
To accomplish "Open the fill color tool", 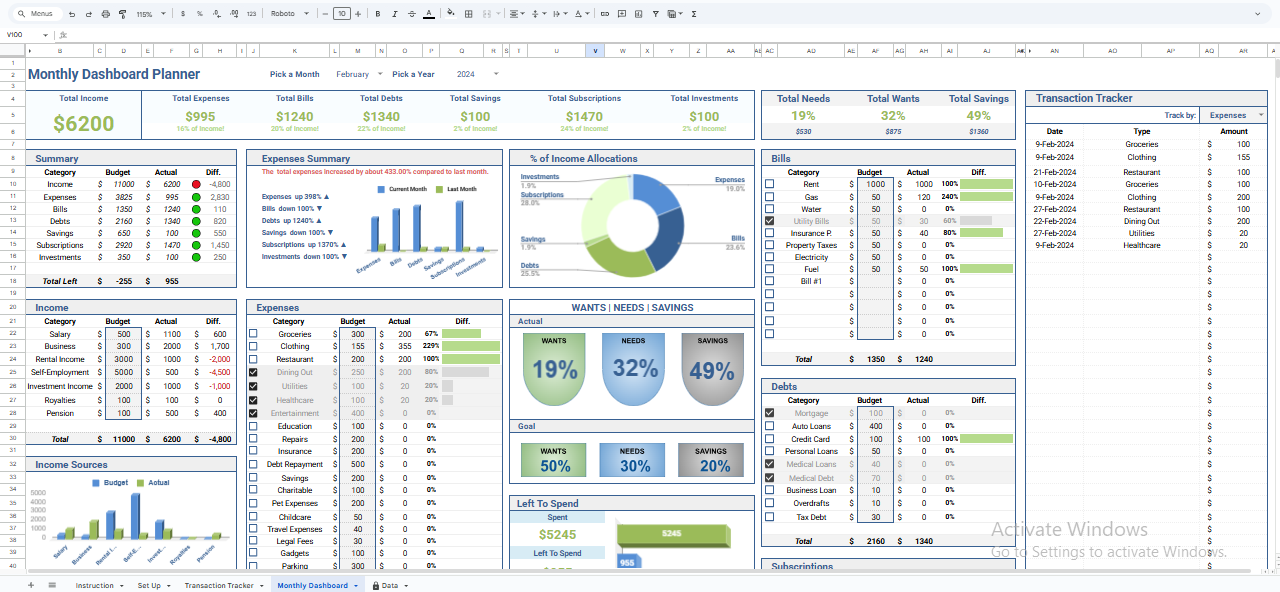I will (x=450, y=13).
